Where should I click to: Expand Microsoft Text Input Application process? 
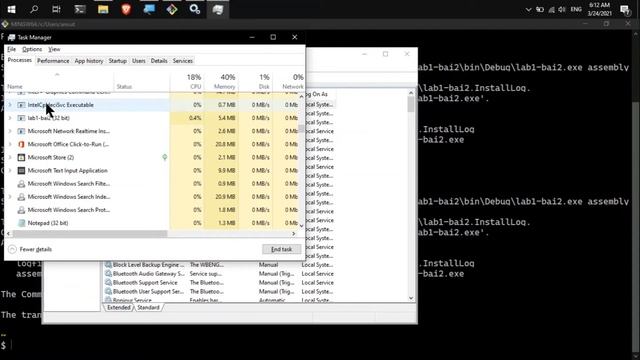[x=10, y=170]
